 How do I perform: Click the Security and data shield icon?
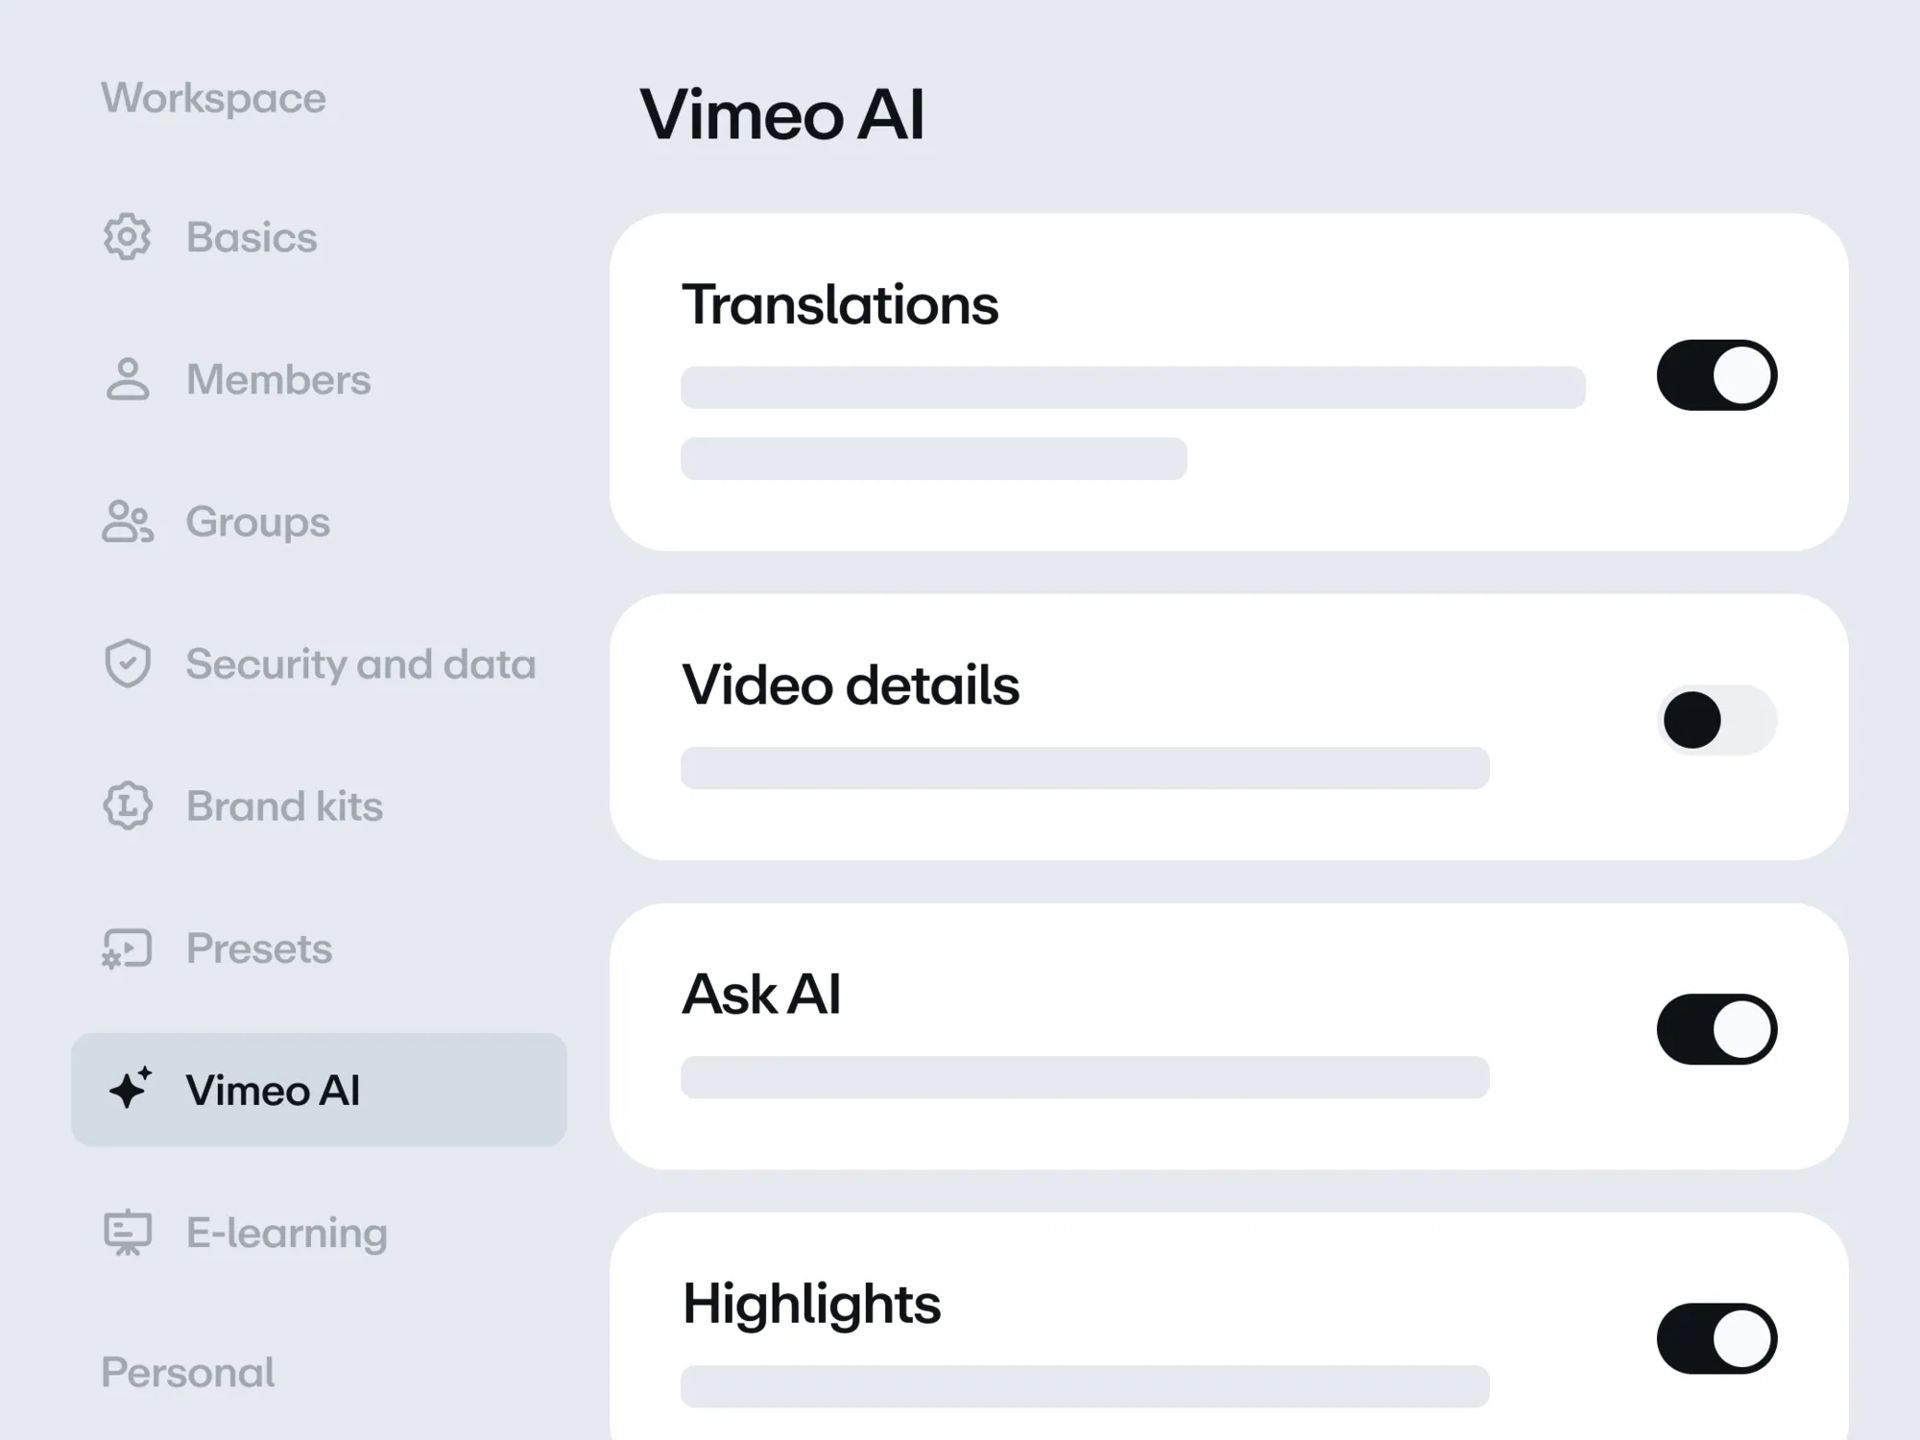pos(127,664)
